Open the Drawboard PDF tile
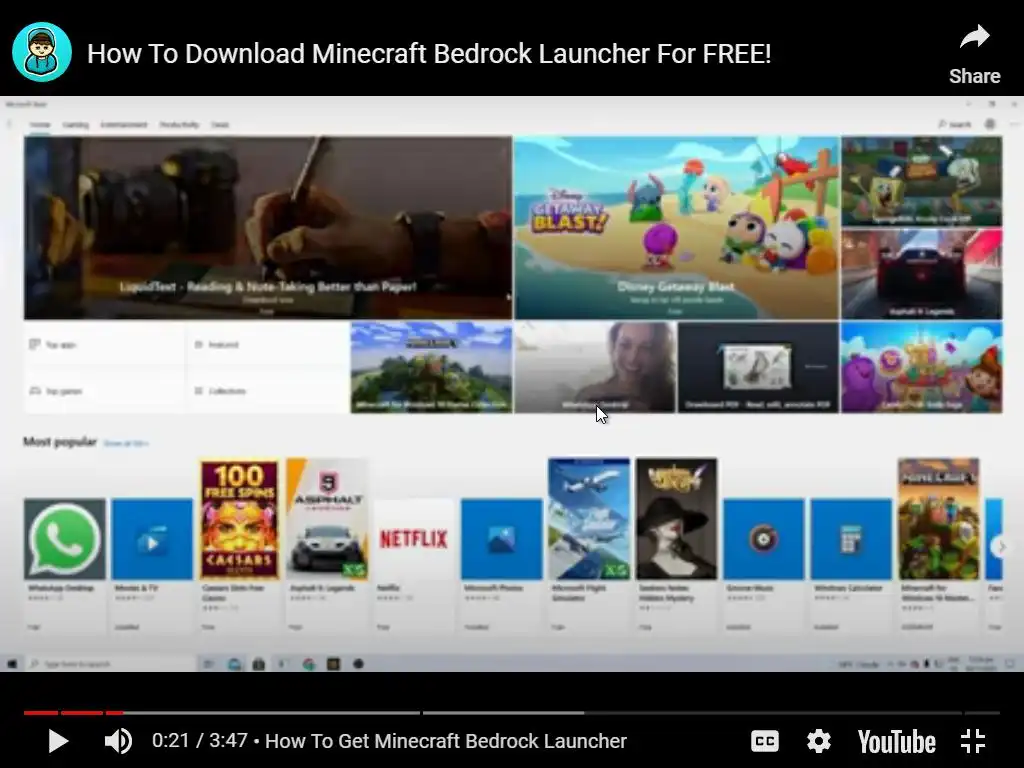This screenshot has width=1024, height=768. [758, 367]
